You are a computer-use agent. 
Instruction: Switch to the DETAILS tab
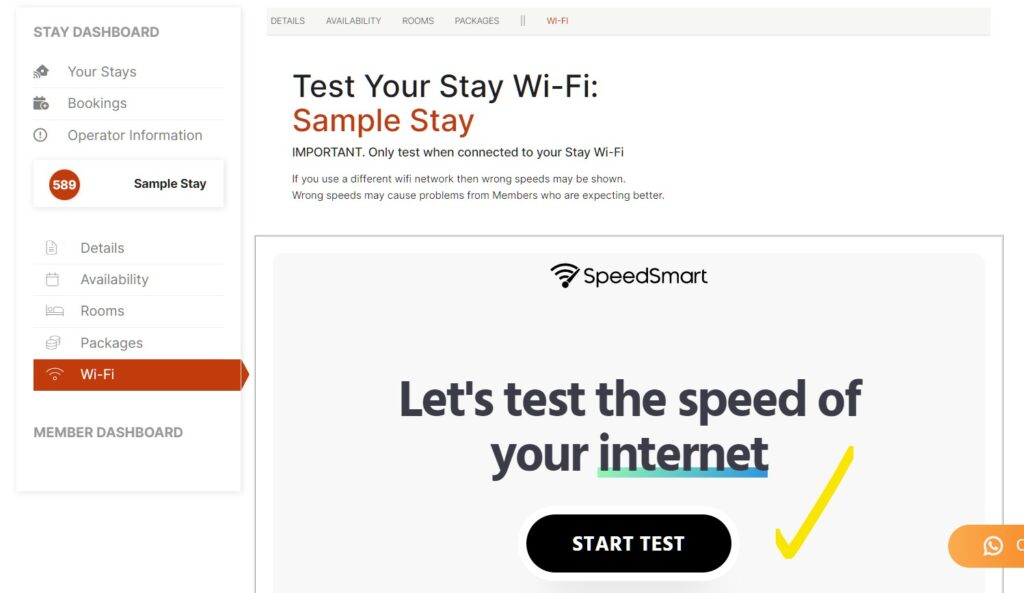pos(287,20)
